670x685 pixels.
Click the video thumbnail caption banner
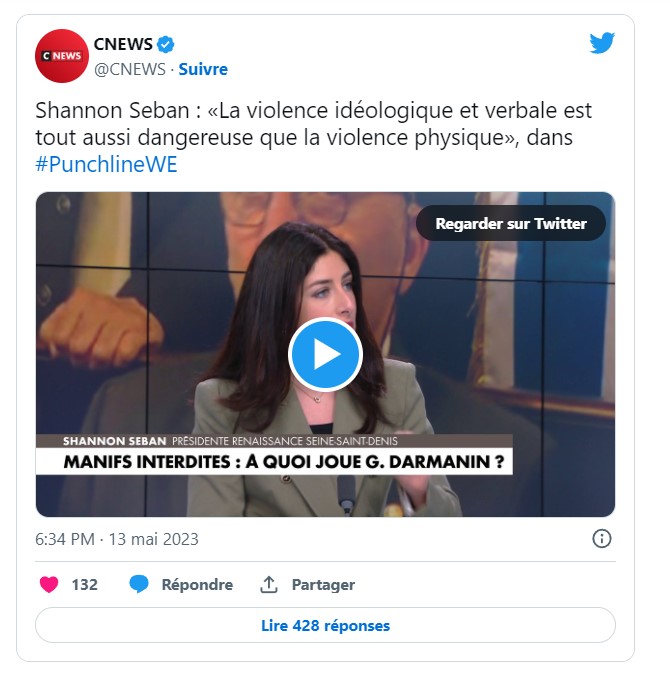[274, 454]
